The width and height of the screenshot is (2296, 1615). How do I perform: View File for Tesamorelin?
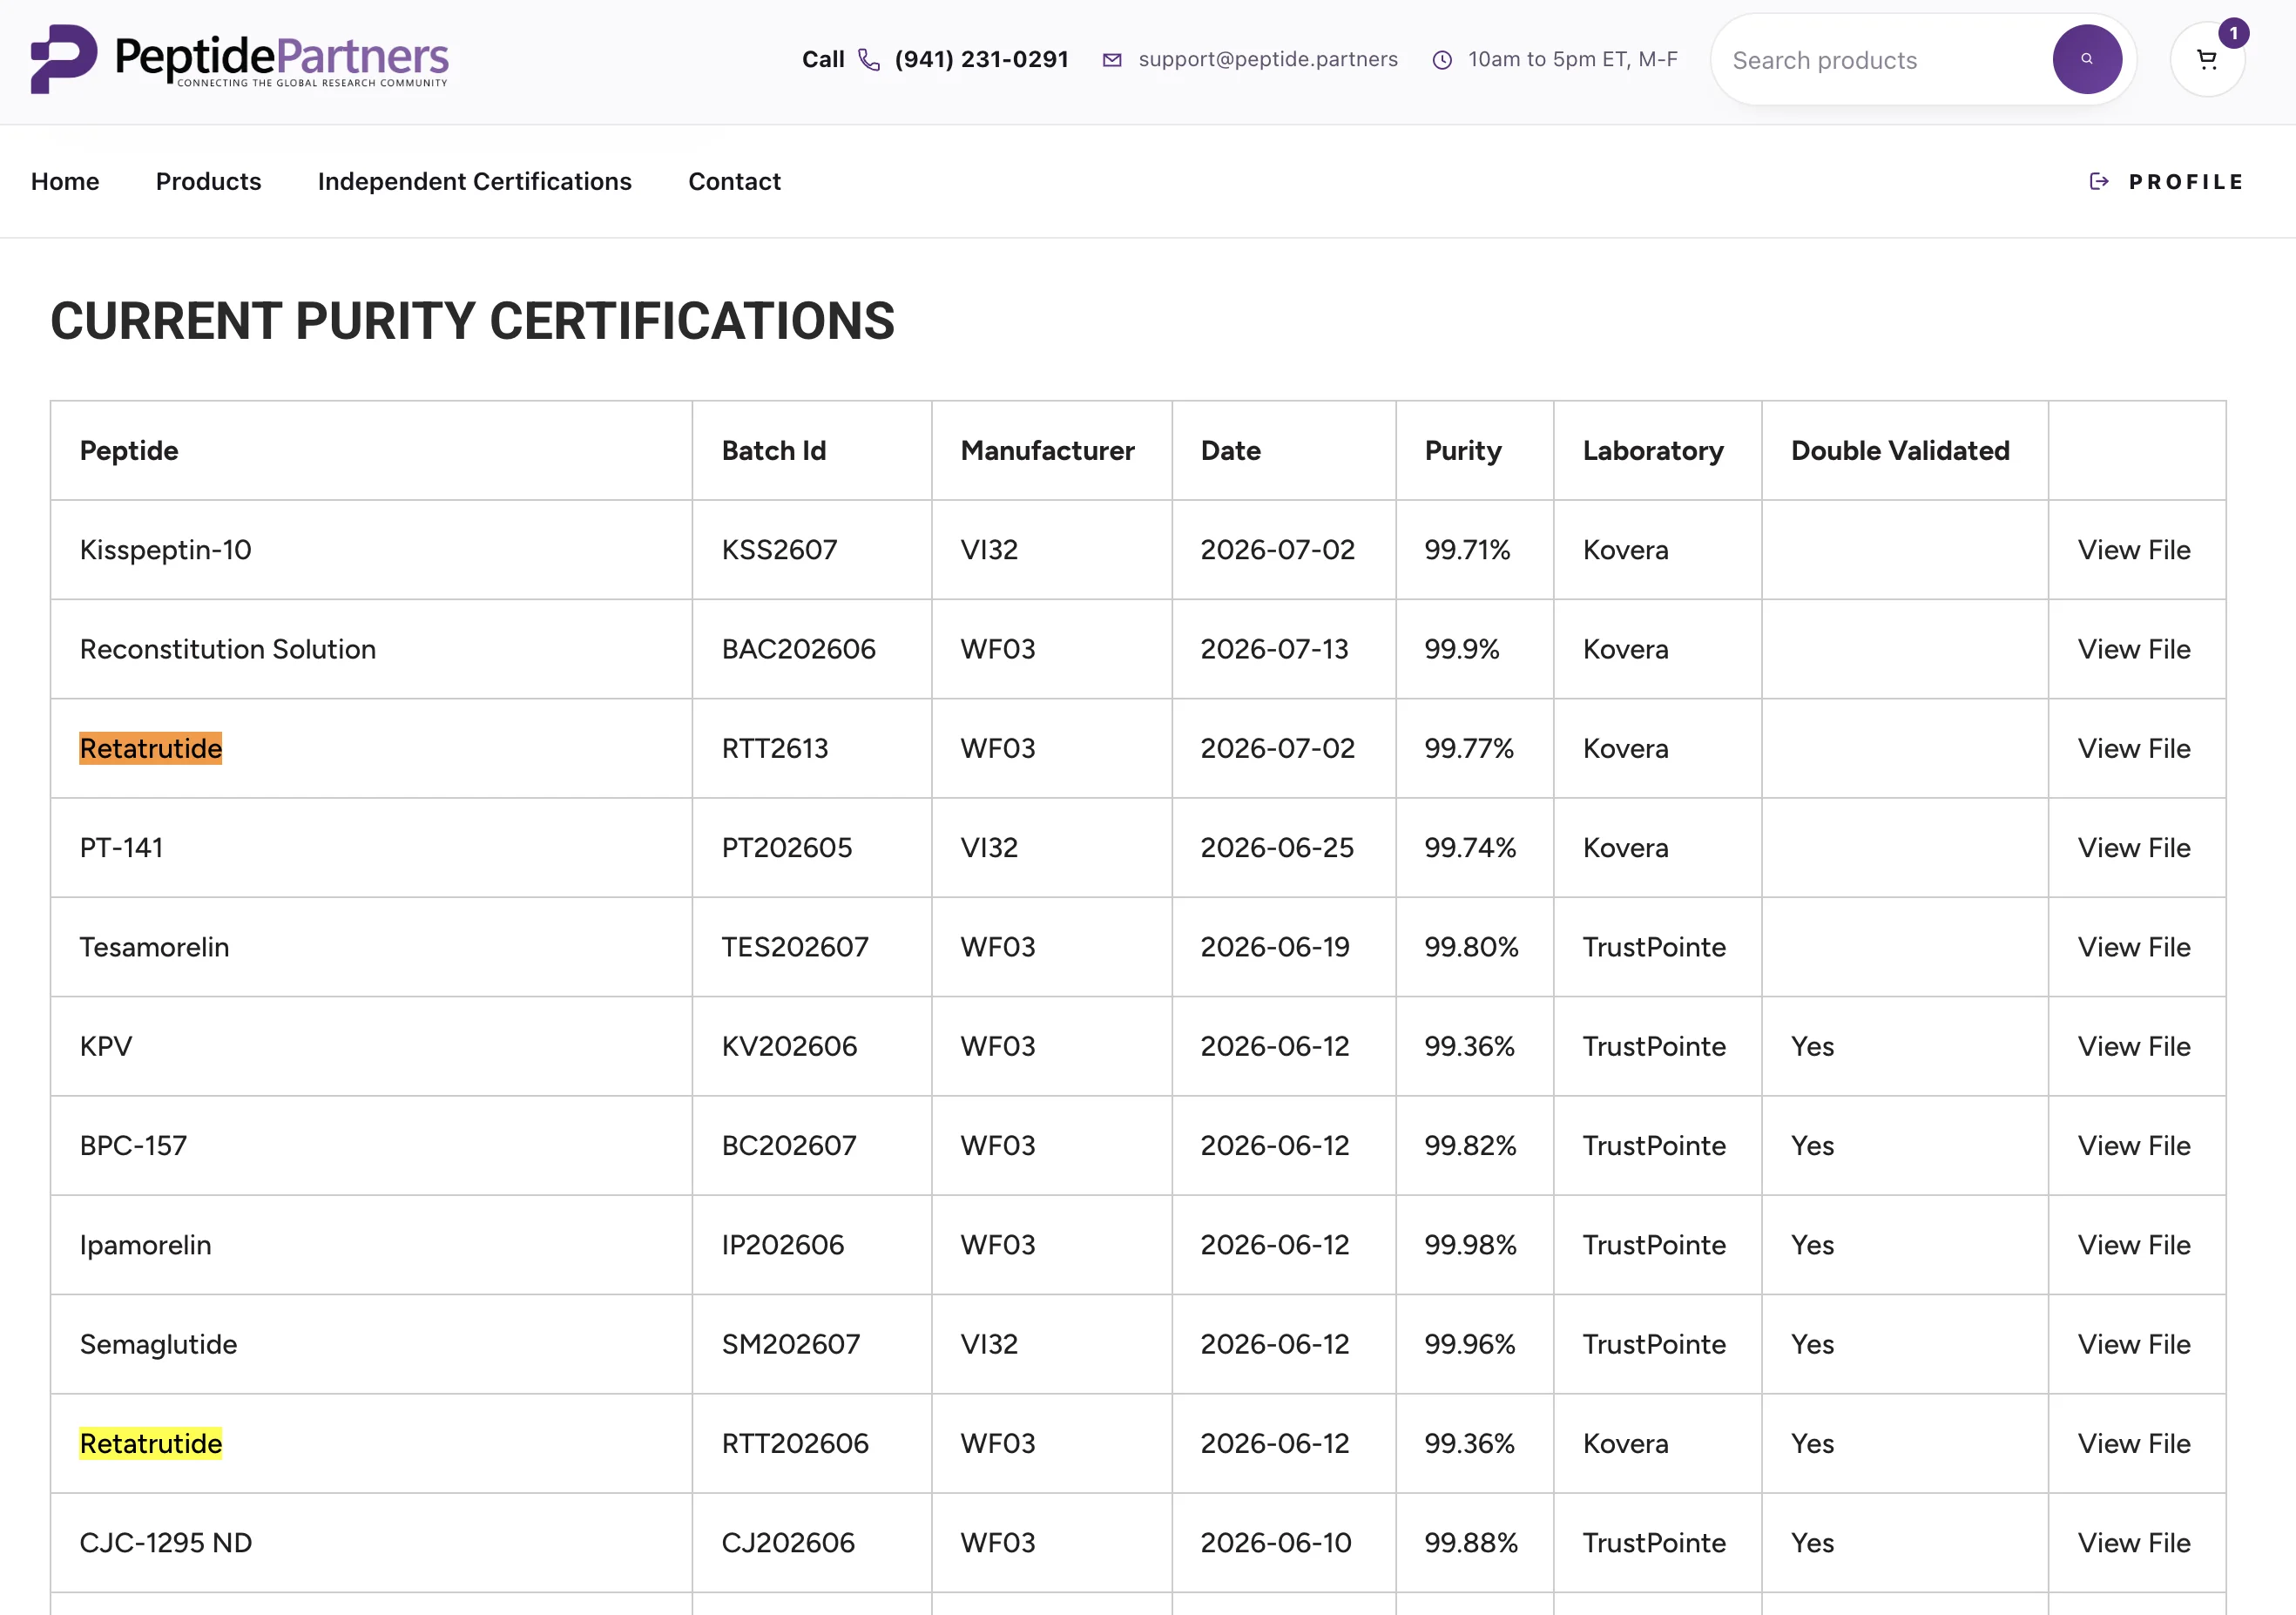point(2133,946)
